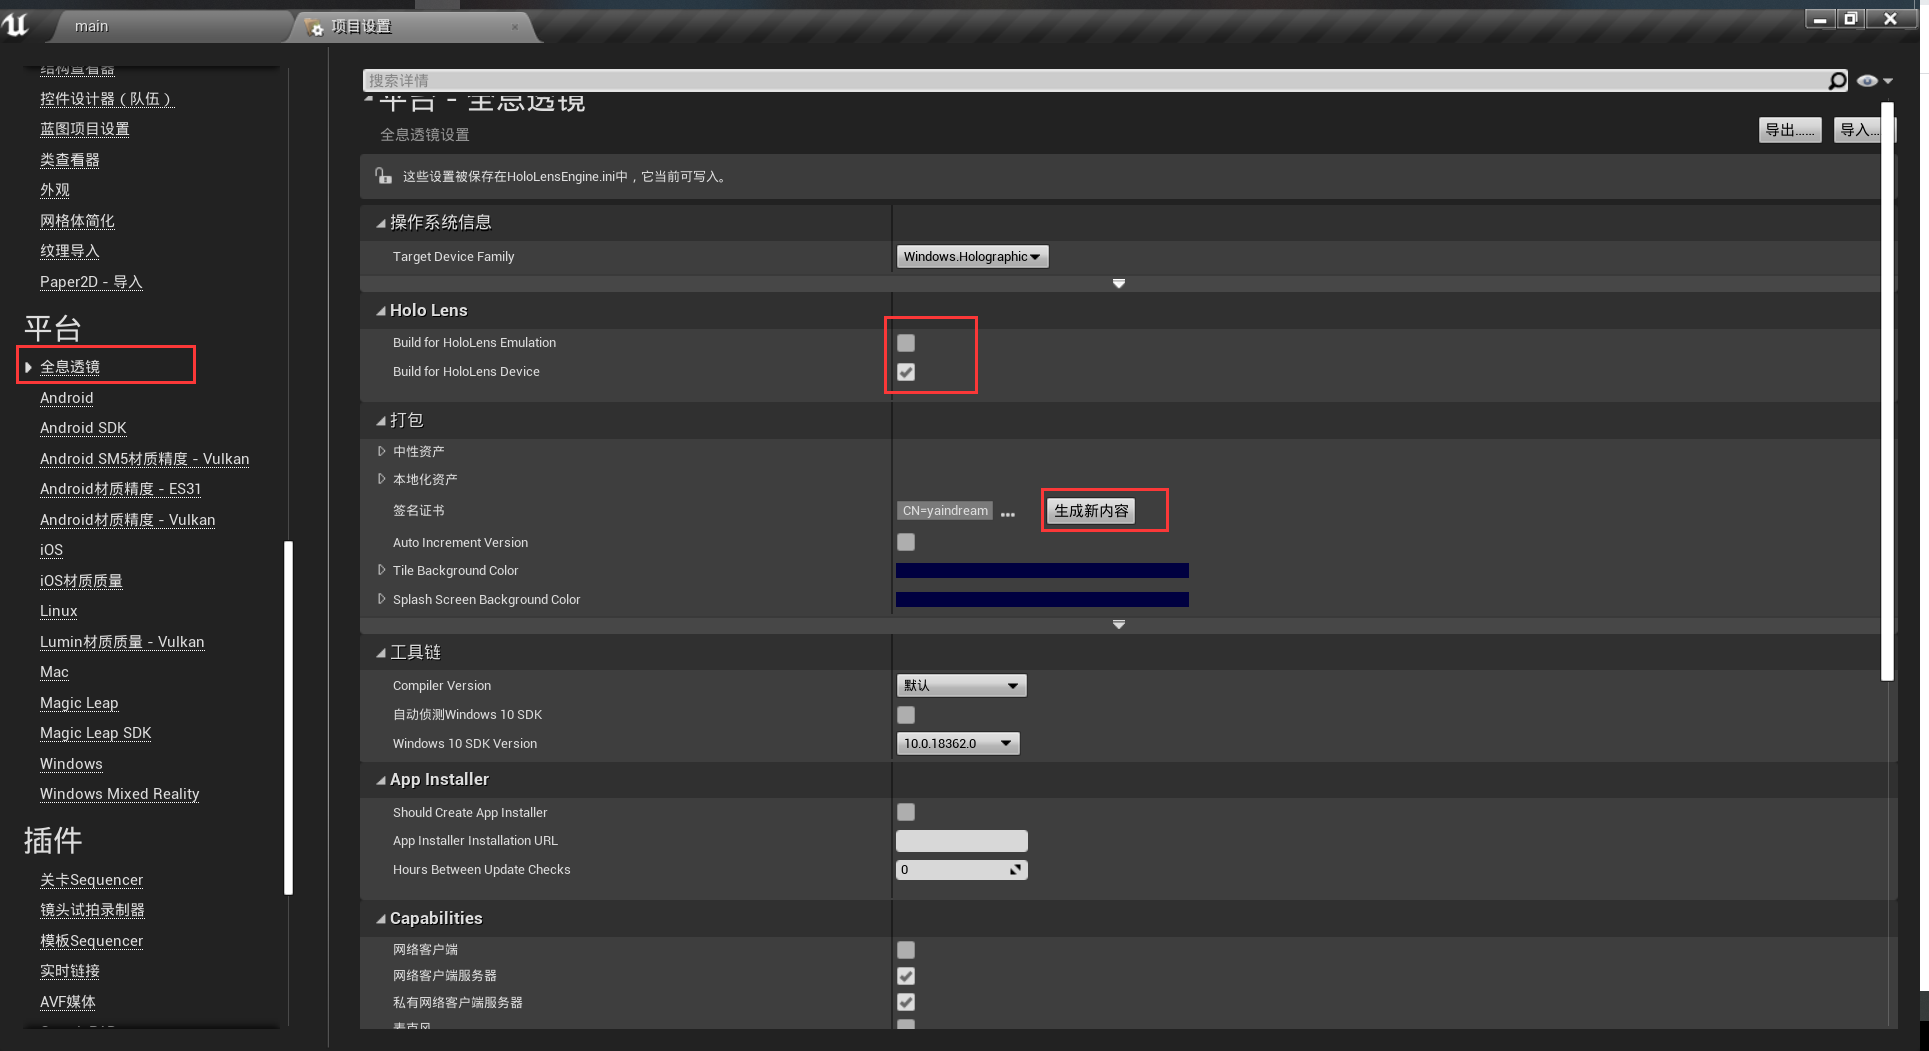Uncheck Build for HoloLens Device
1929x1051 pixels.
[x=906, y=372]
